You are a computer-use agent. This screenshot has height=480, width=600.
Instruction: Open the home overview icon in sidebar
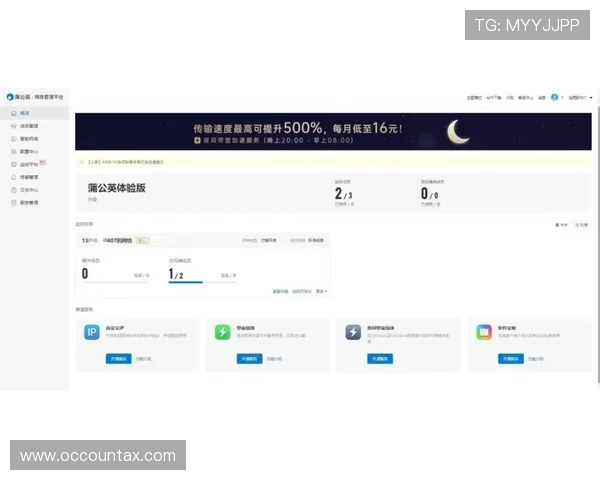14,113
